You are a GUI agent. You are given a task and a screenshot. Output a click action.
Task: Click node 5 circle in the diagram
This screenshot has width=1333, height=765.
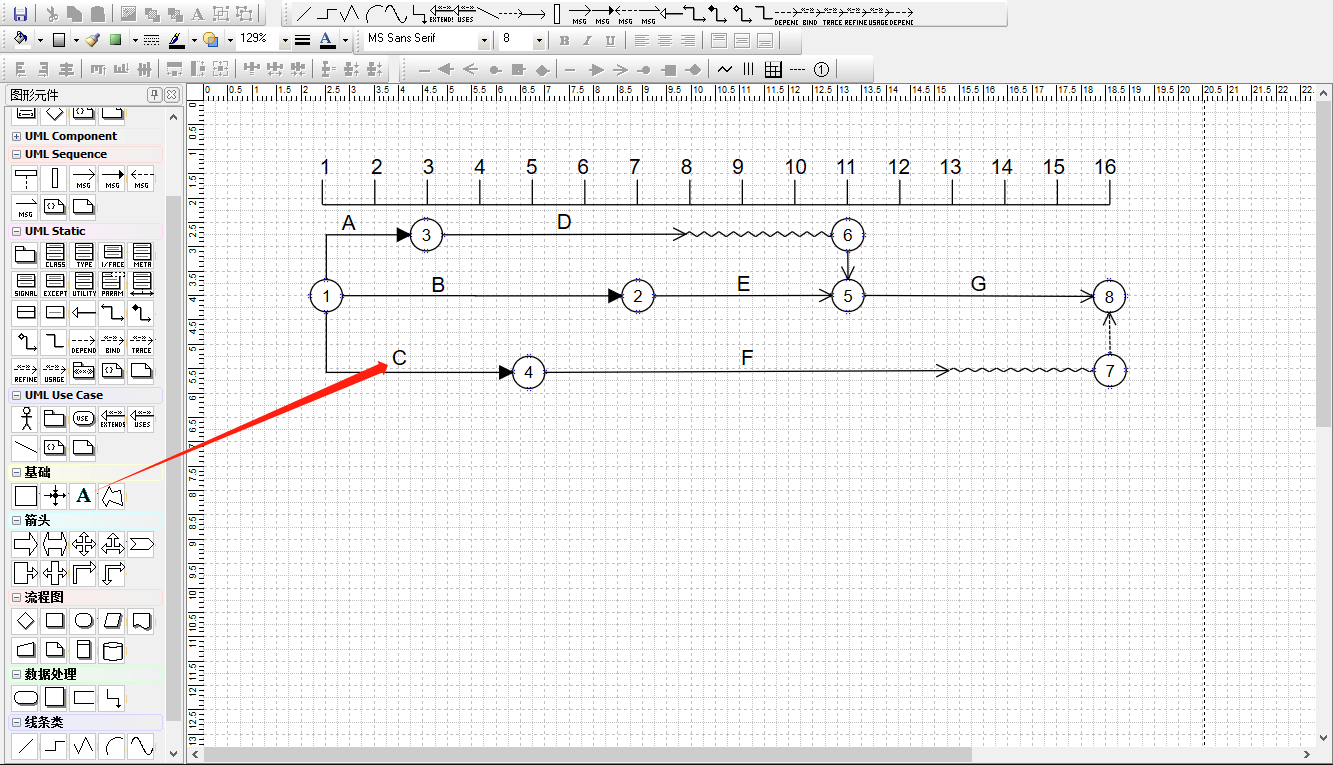(x=847, y=296)
